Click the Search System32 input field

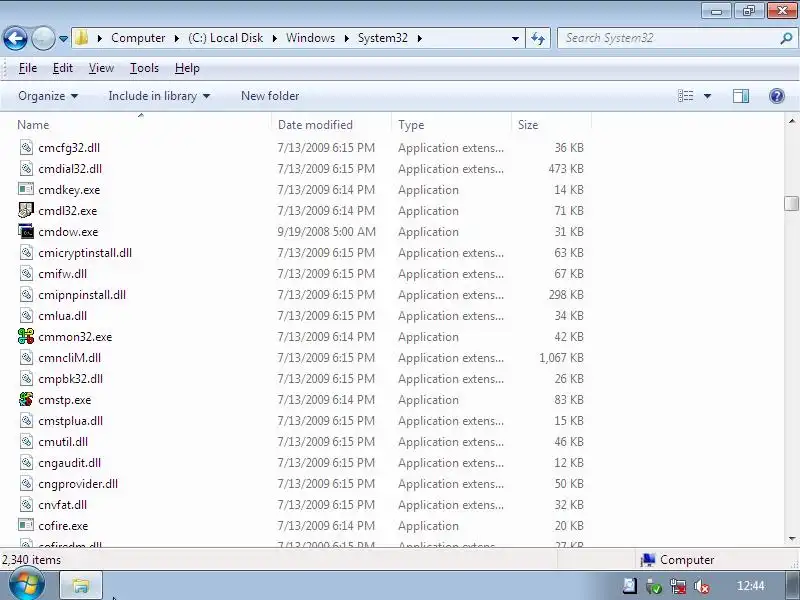pos(668,38)
